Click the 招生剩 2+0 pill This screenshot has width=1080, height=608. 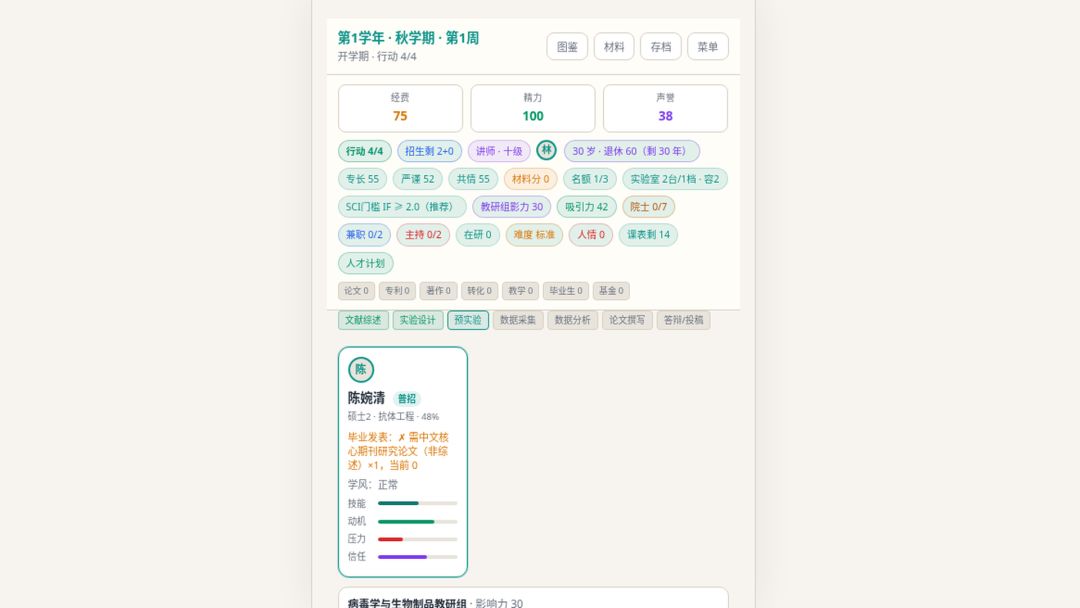(429, 151)
